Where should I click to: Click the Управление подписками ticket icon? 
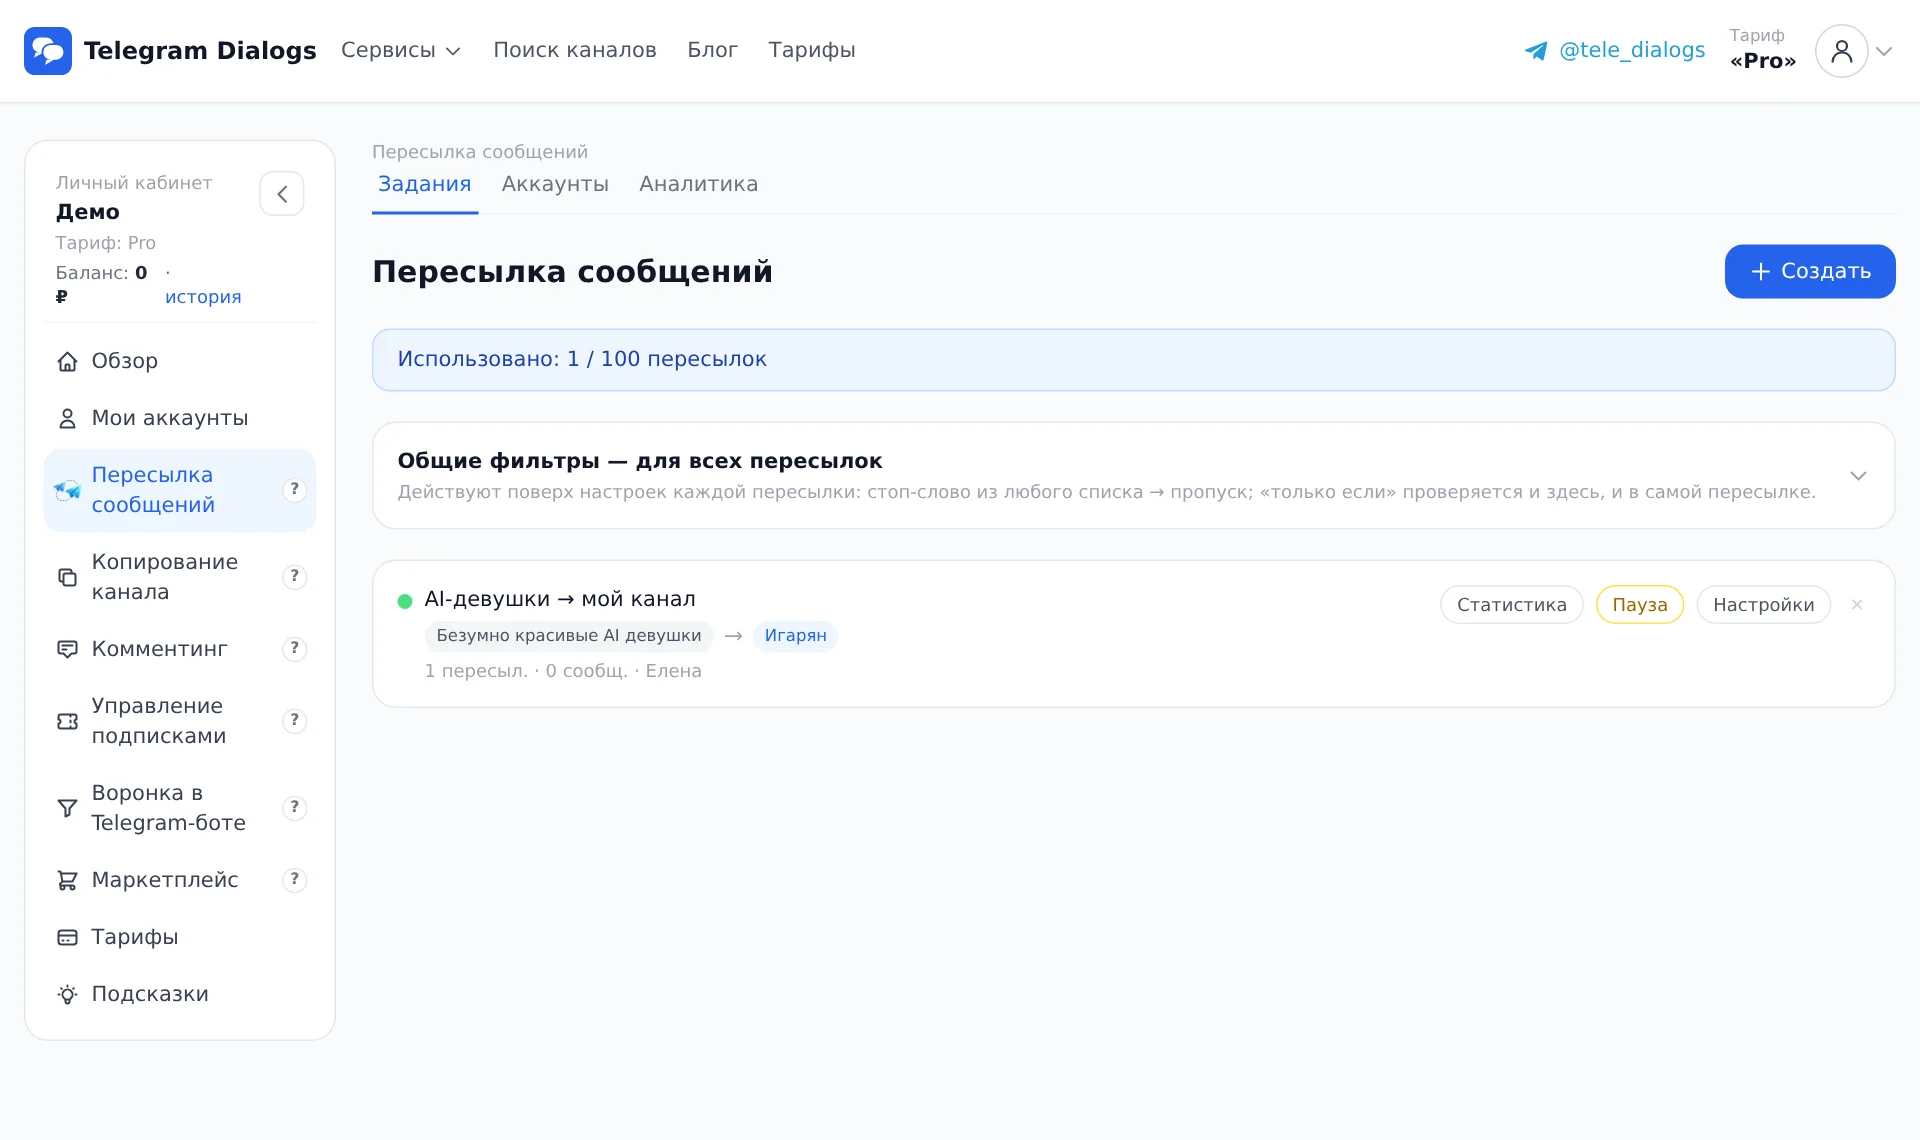click(67, 721)
